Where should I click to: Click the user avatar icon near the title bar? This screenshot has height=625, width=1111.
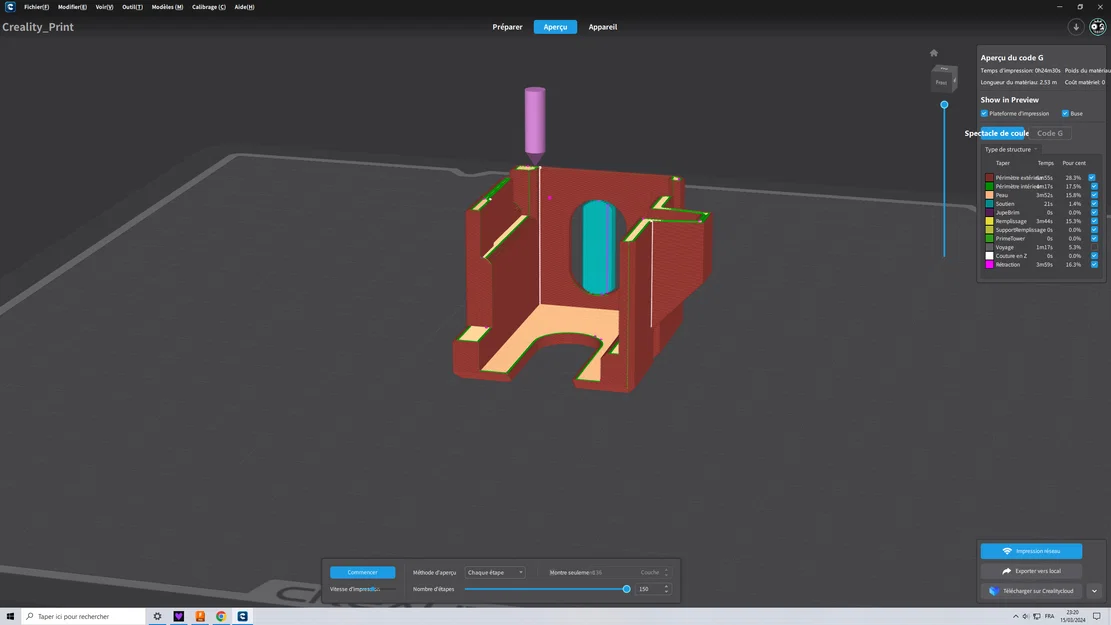tap(1097, 27)
